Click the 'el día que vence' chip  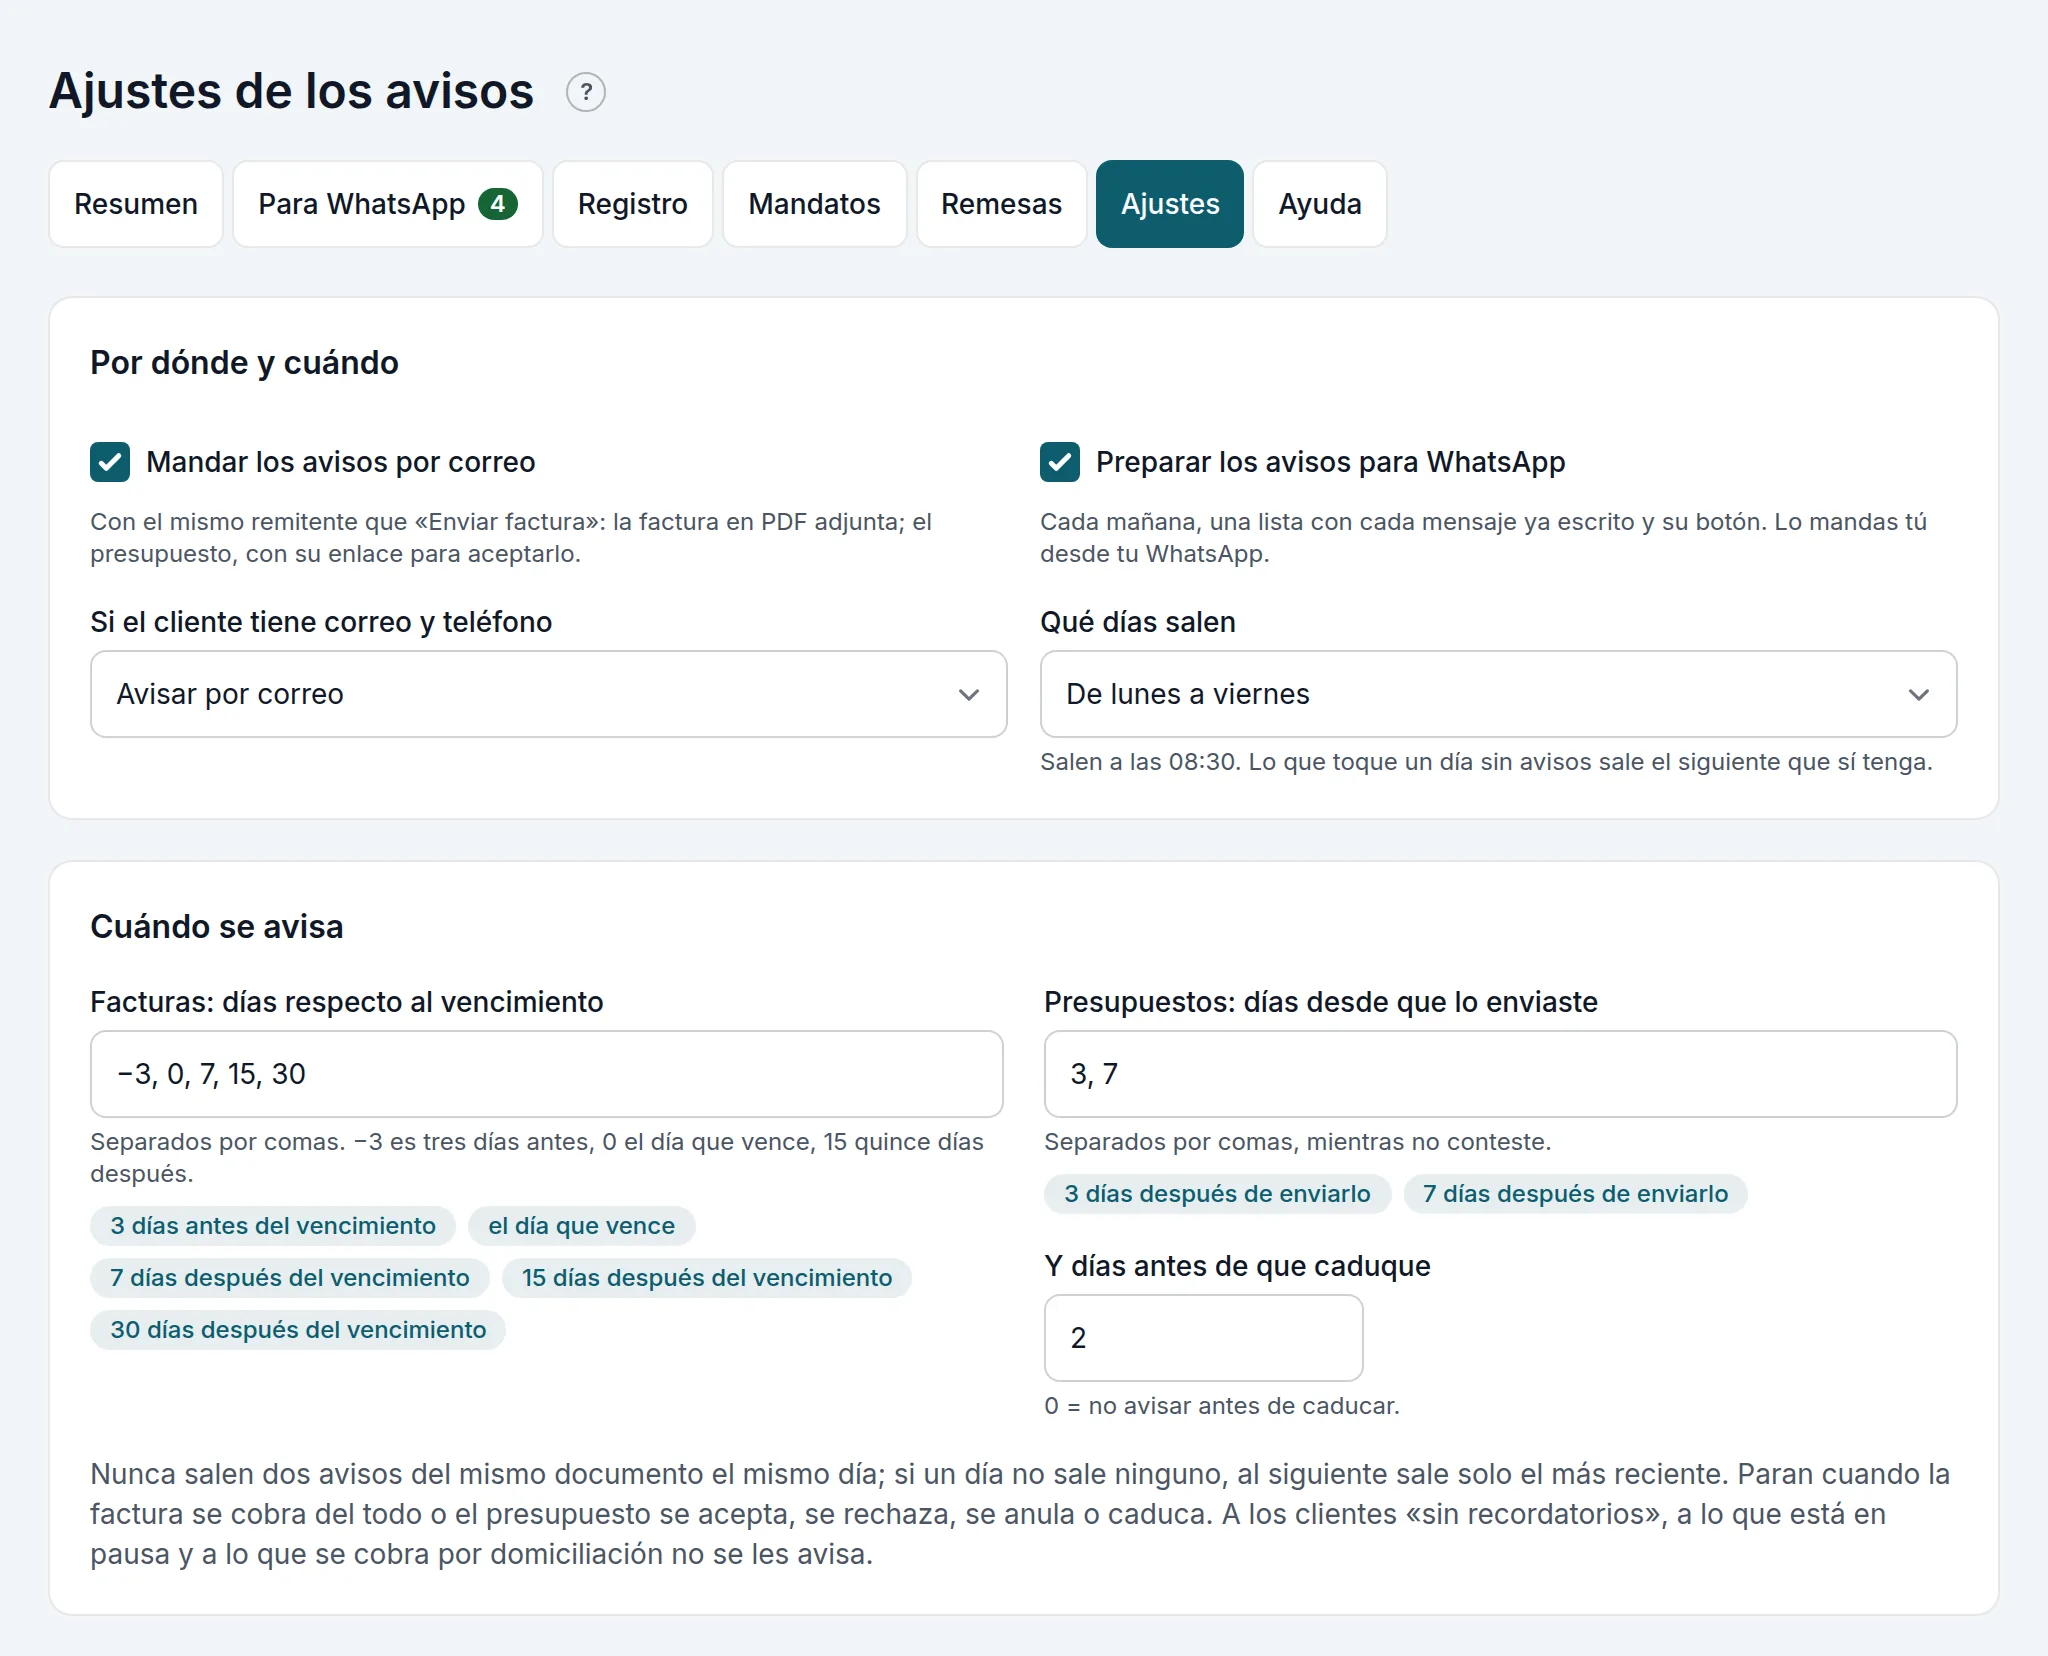[582, 1226]
